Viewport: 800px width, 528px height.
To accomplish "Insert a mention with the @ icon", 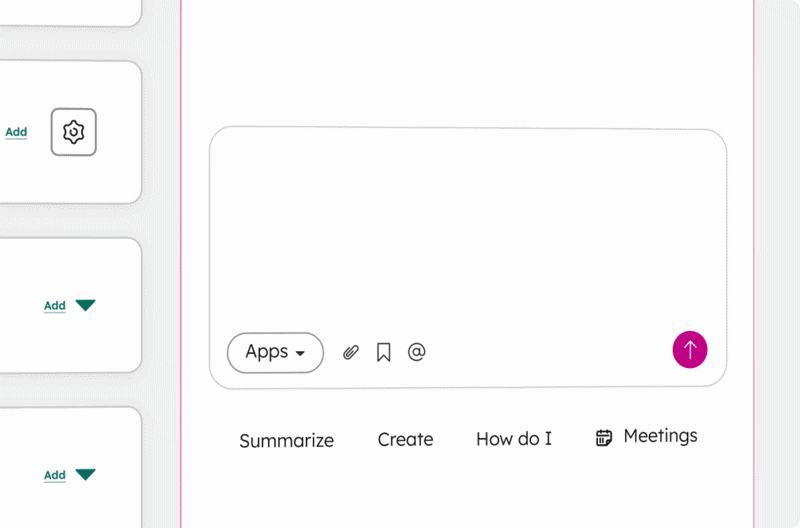I will coord(416,351).
